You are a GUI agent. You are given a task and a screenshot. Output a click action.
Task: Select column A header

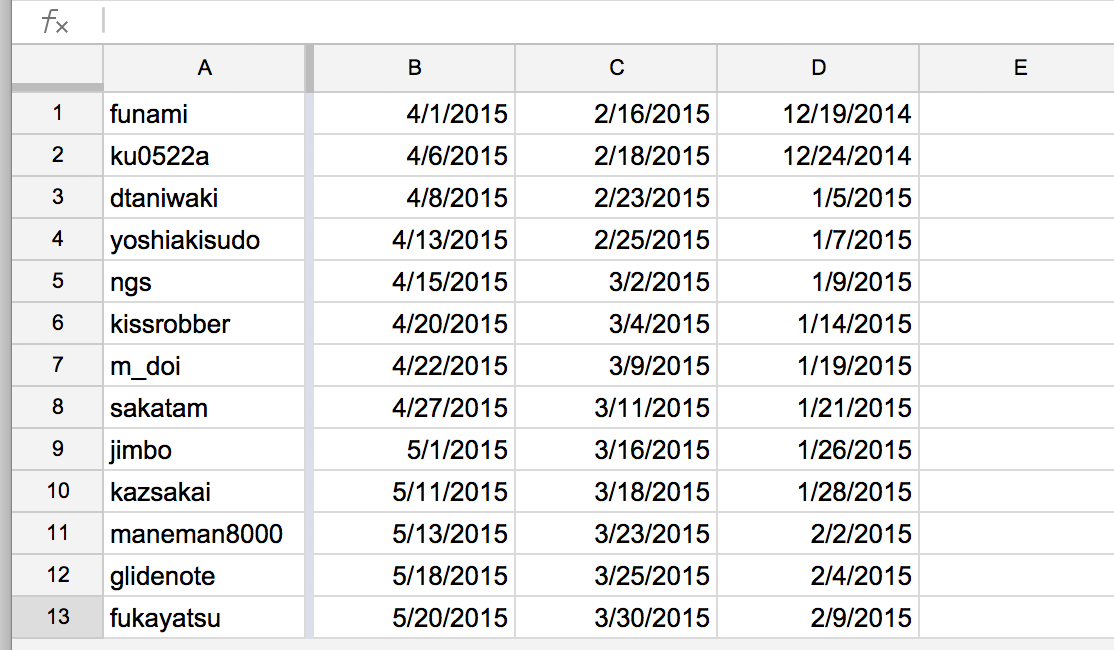point(204,68)
